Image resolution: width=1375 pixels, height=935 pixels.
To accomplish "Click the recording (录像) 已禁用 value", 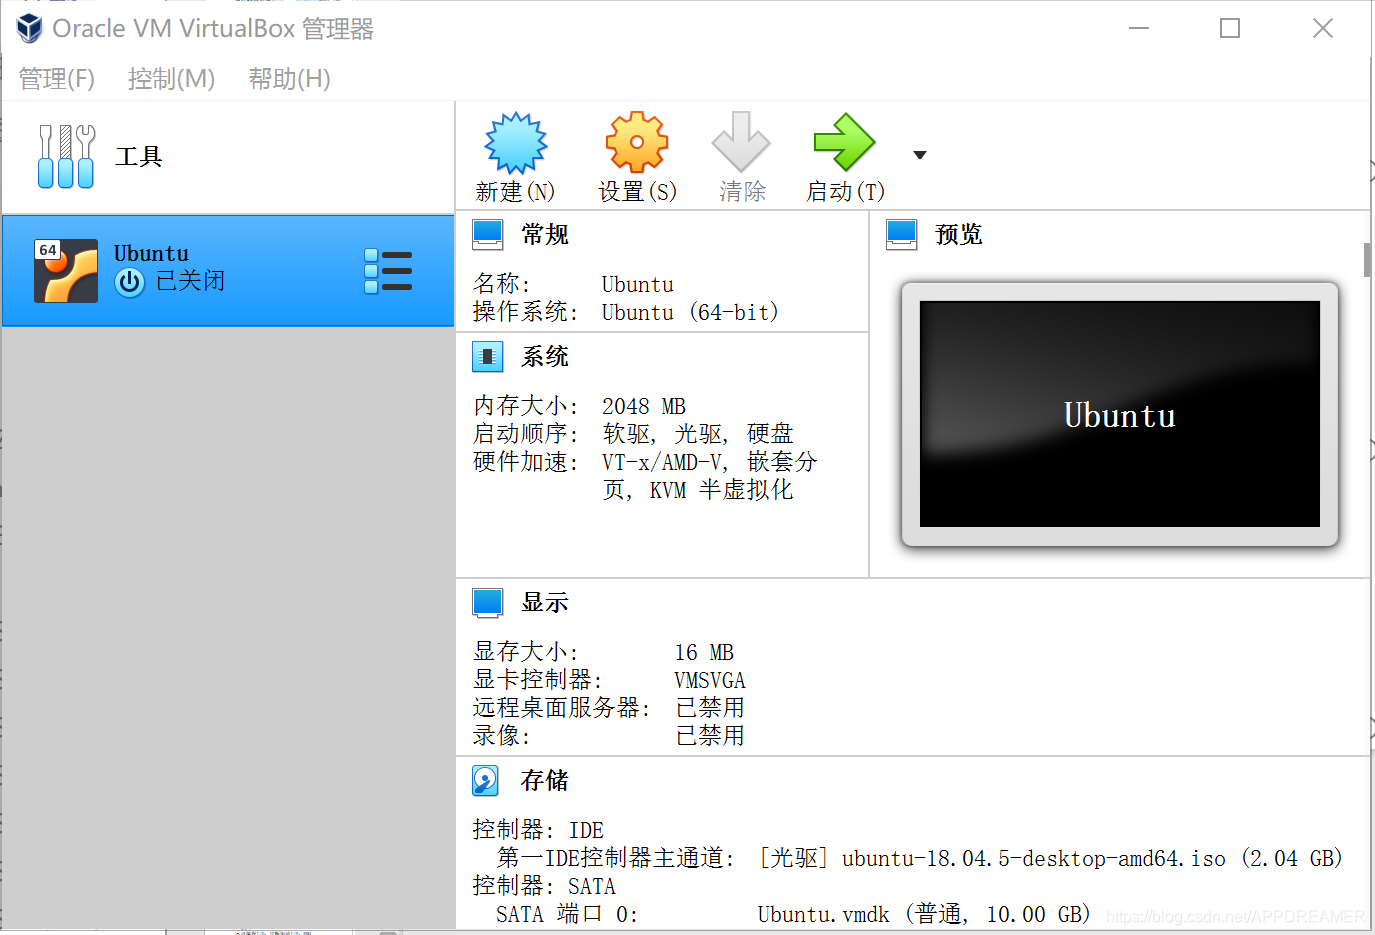I will point(710,737).
